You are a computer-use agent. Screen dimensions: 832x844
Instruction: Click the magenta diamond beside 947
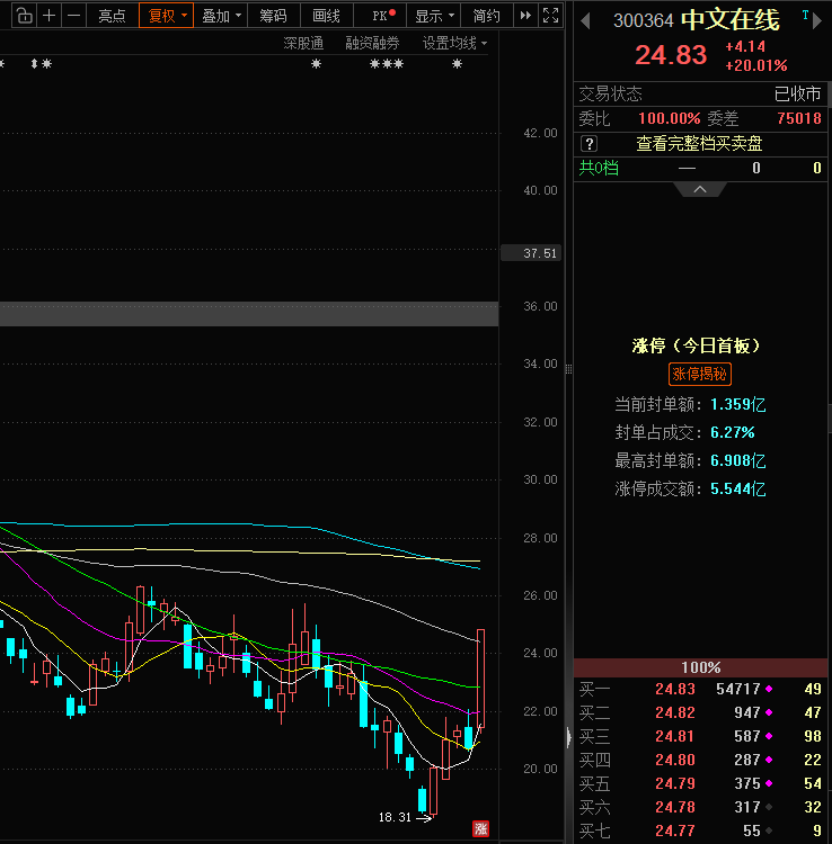769,712
